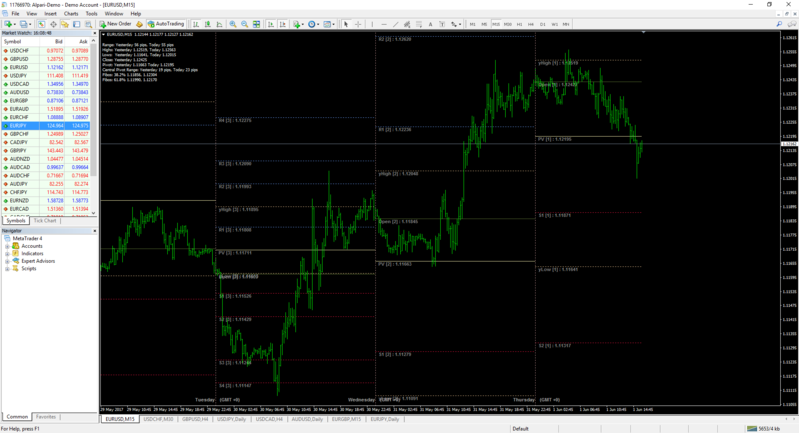Image resolution: width=799 pixels, height=433 pixels.
Task: Switch chart to Bar Chart
Action: point(196,24)
